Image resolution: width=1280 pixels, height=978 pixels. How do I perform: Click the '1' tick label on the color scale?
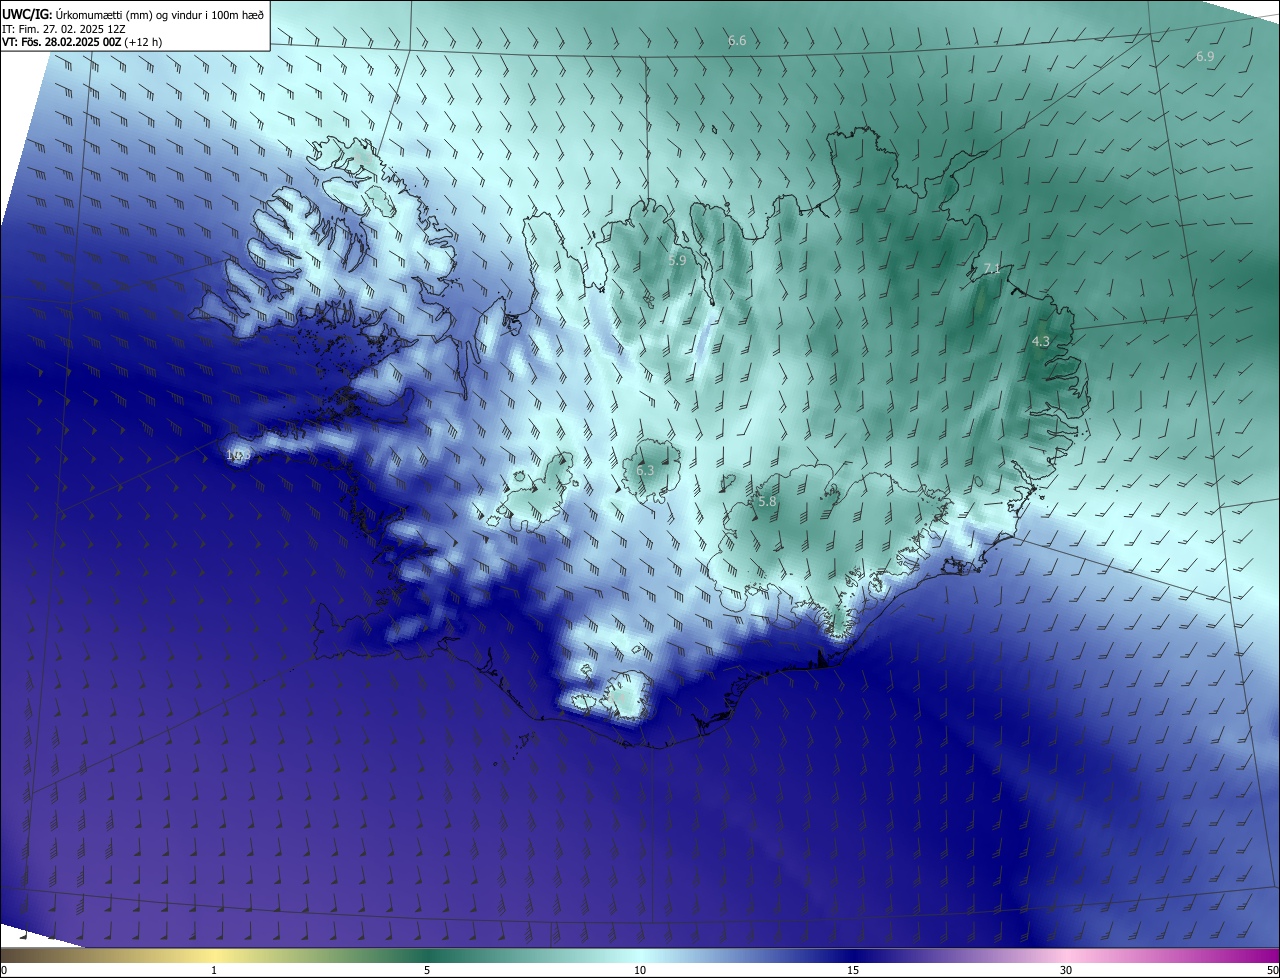pyautogui.click(x=214, y=970)
